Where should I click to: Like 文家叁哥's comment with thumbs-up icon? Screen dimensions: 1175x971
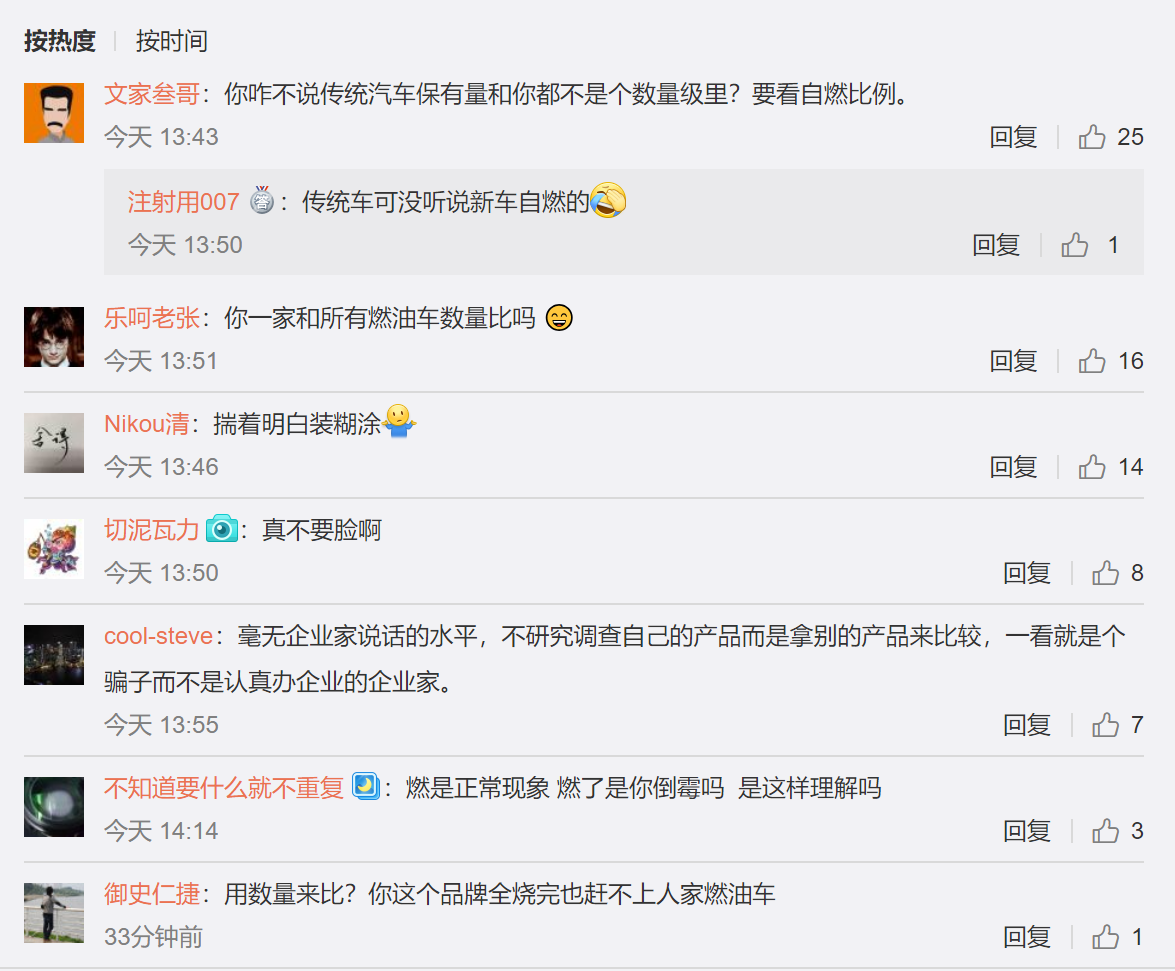[x=1092, y=137]
